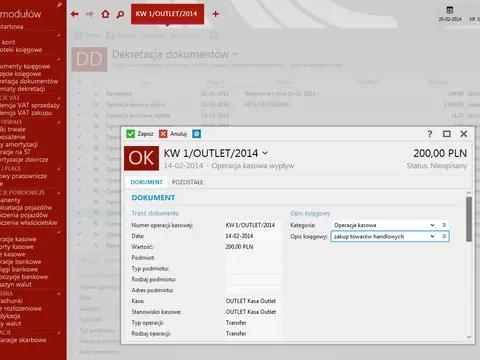Viewport: 480px width, 360px height.
Task: Click the dialog scrollbar down arrow
Action: pos(469,337)
